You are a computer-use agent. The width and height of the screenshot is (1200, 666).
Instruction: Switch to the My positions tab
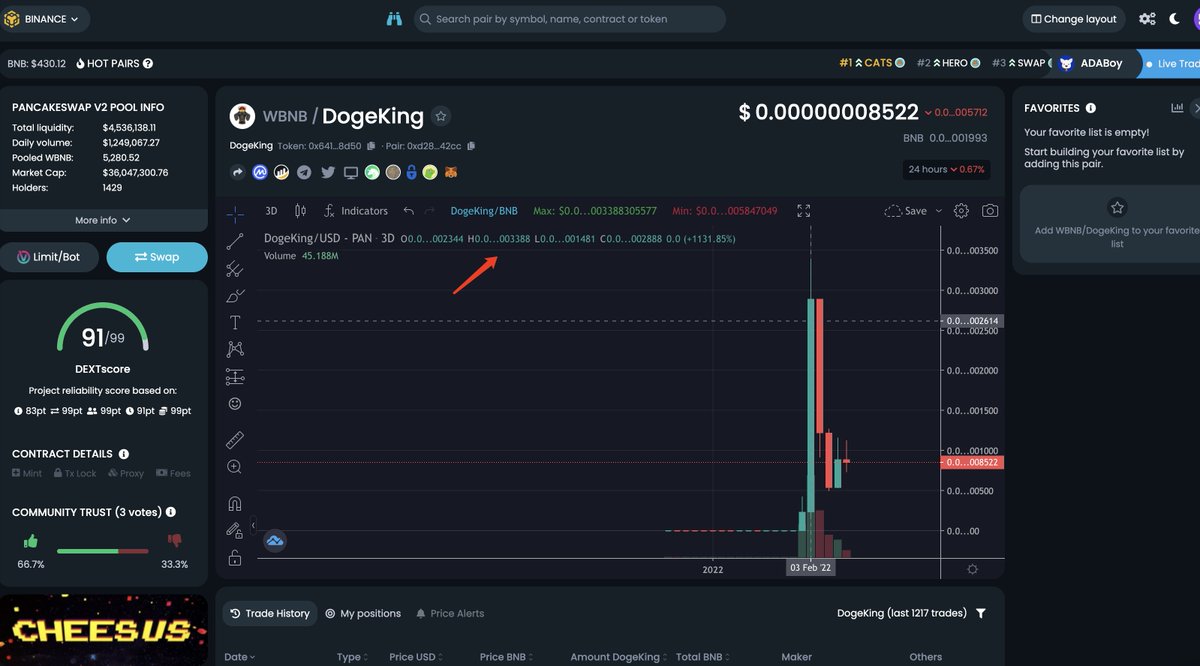(x=363, y=613)
